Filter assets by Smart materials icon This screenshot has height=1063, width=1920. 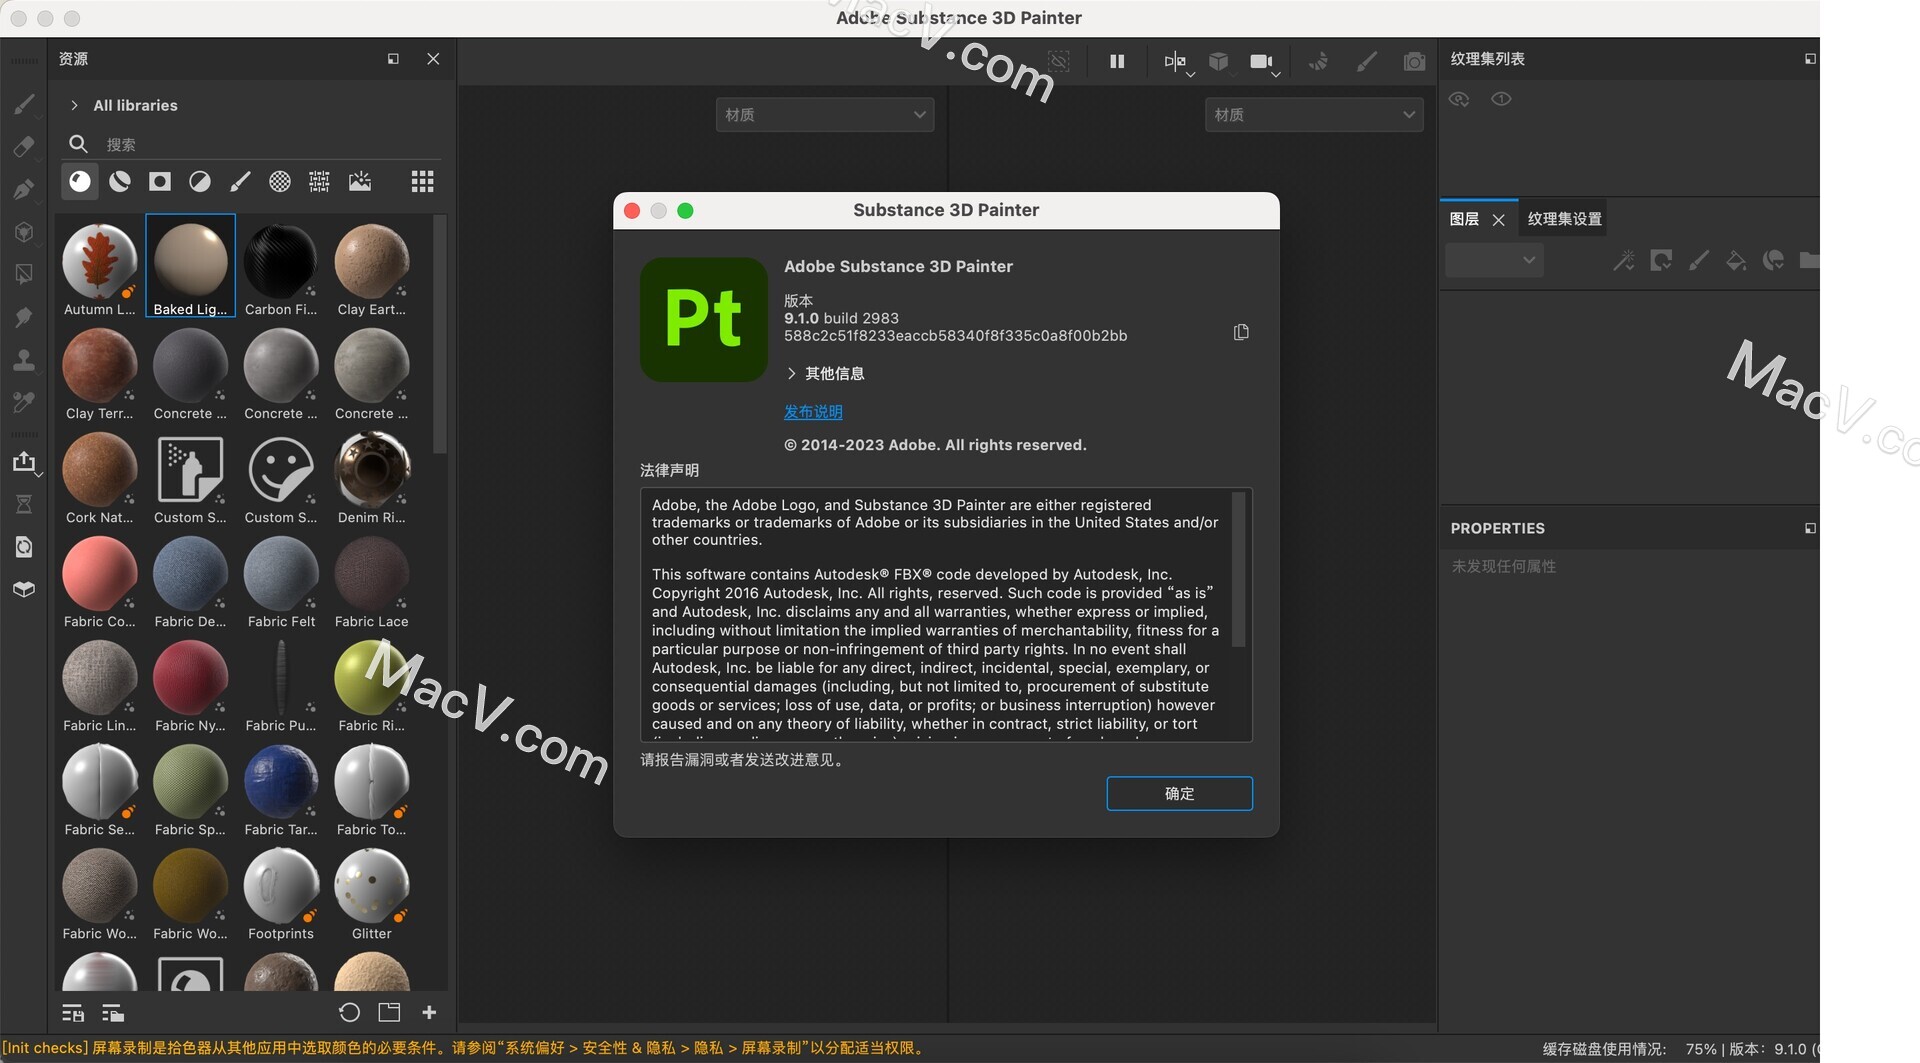pyautogui.click(x=120, y=181)
